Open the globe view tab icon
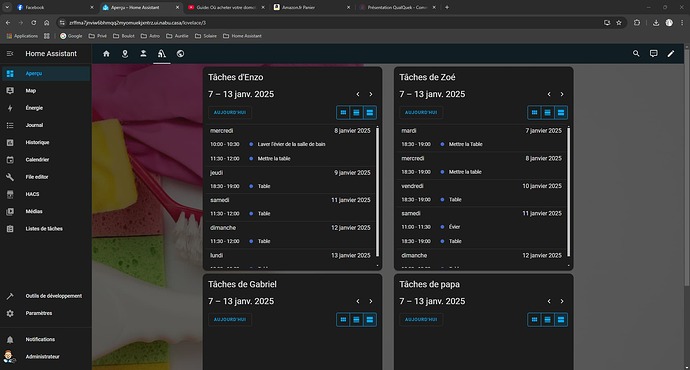 180,54
